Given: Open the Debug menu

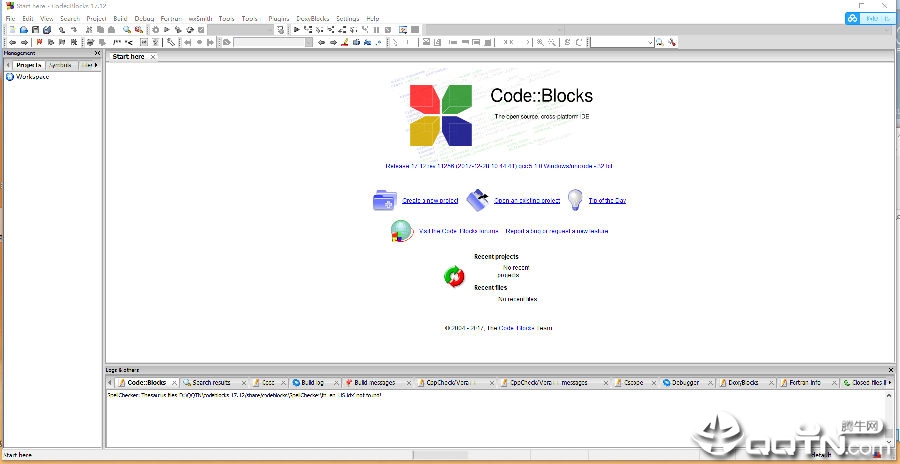Looking at the screenshot, I should pos(144,18).
